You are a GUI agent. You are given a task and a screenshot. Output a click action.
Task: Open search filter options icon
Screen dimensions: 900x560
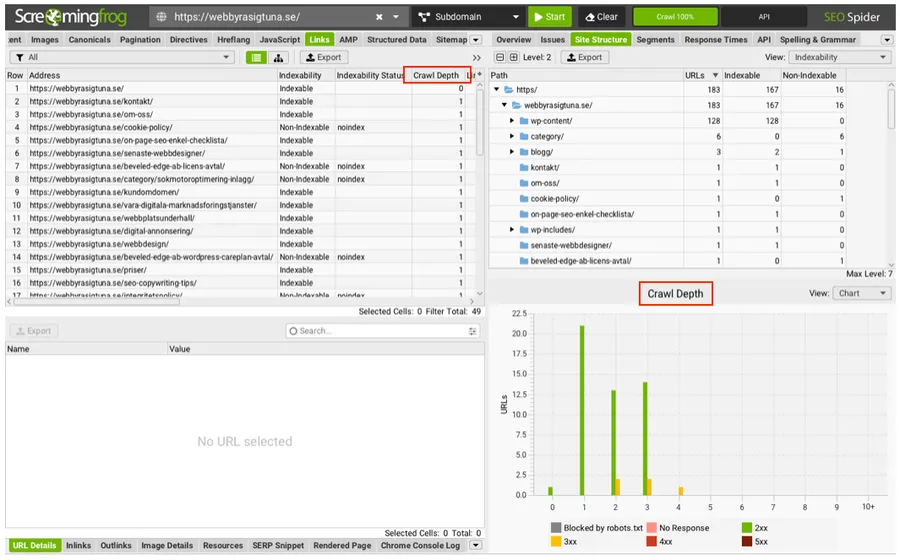pyautogui.click(x=472, y=331)
